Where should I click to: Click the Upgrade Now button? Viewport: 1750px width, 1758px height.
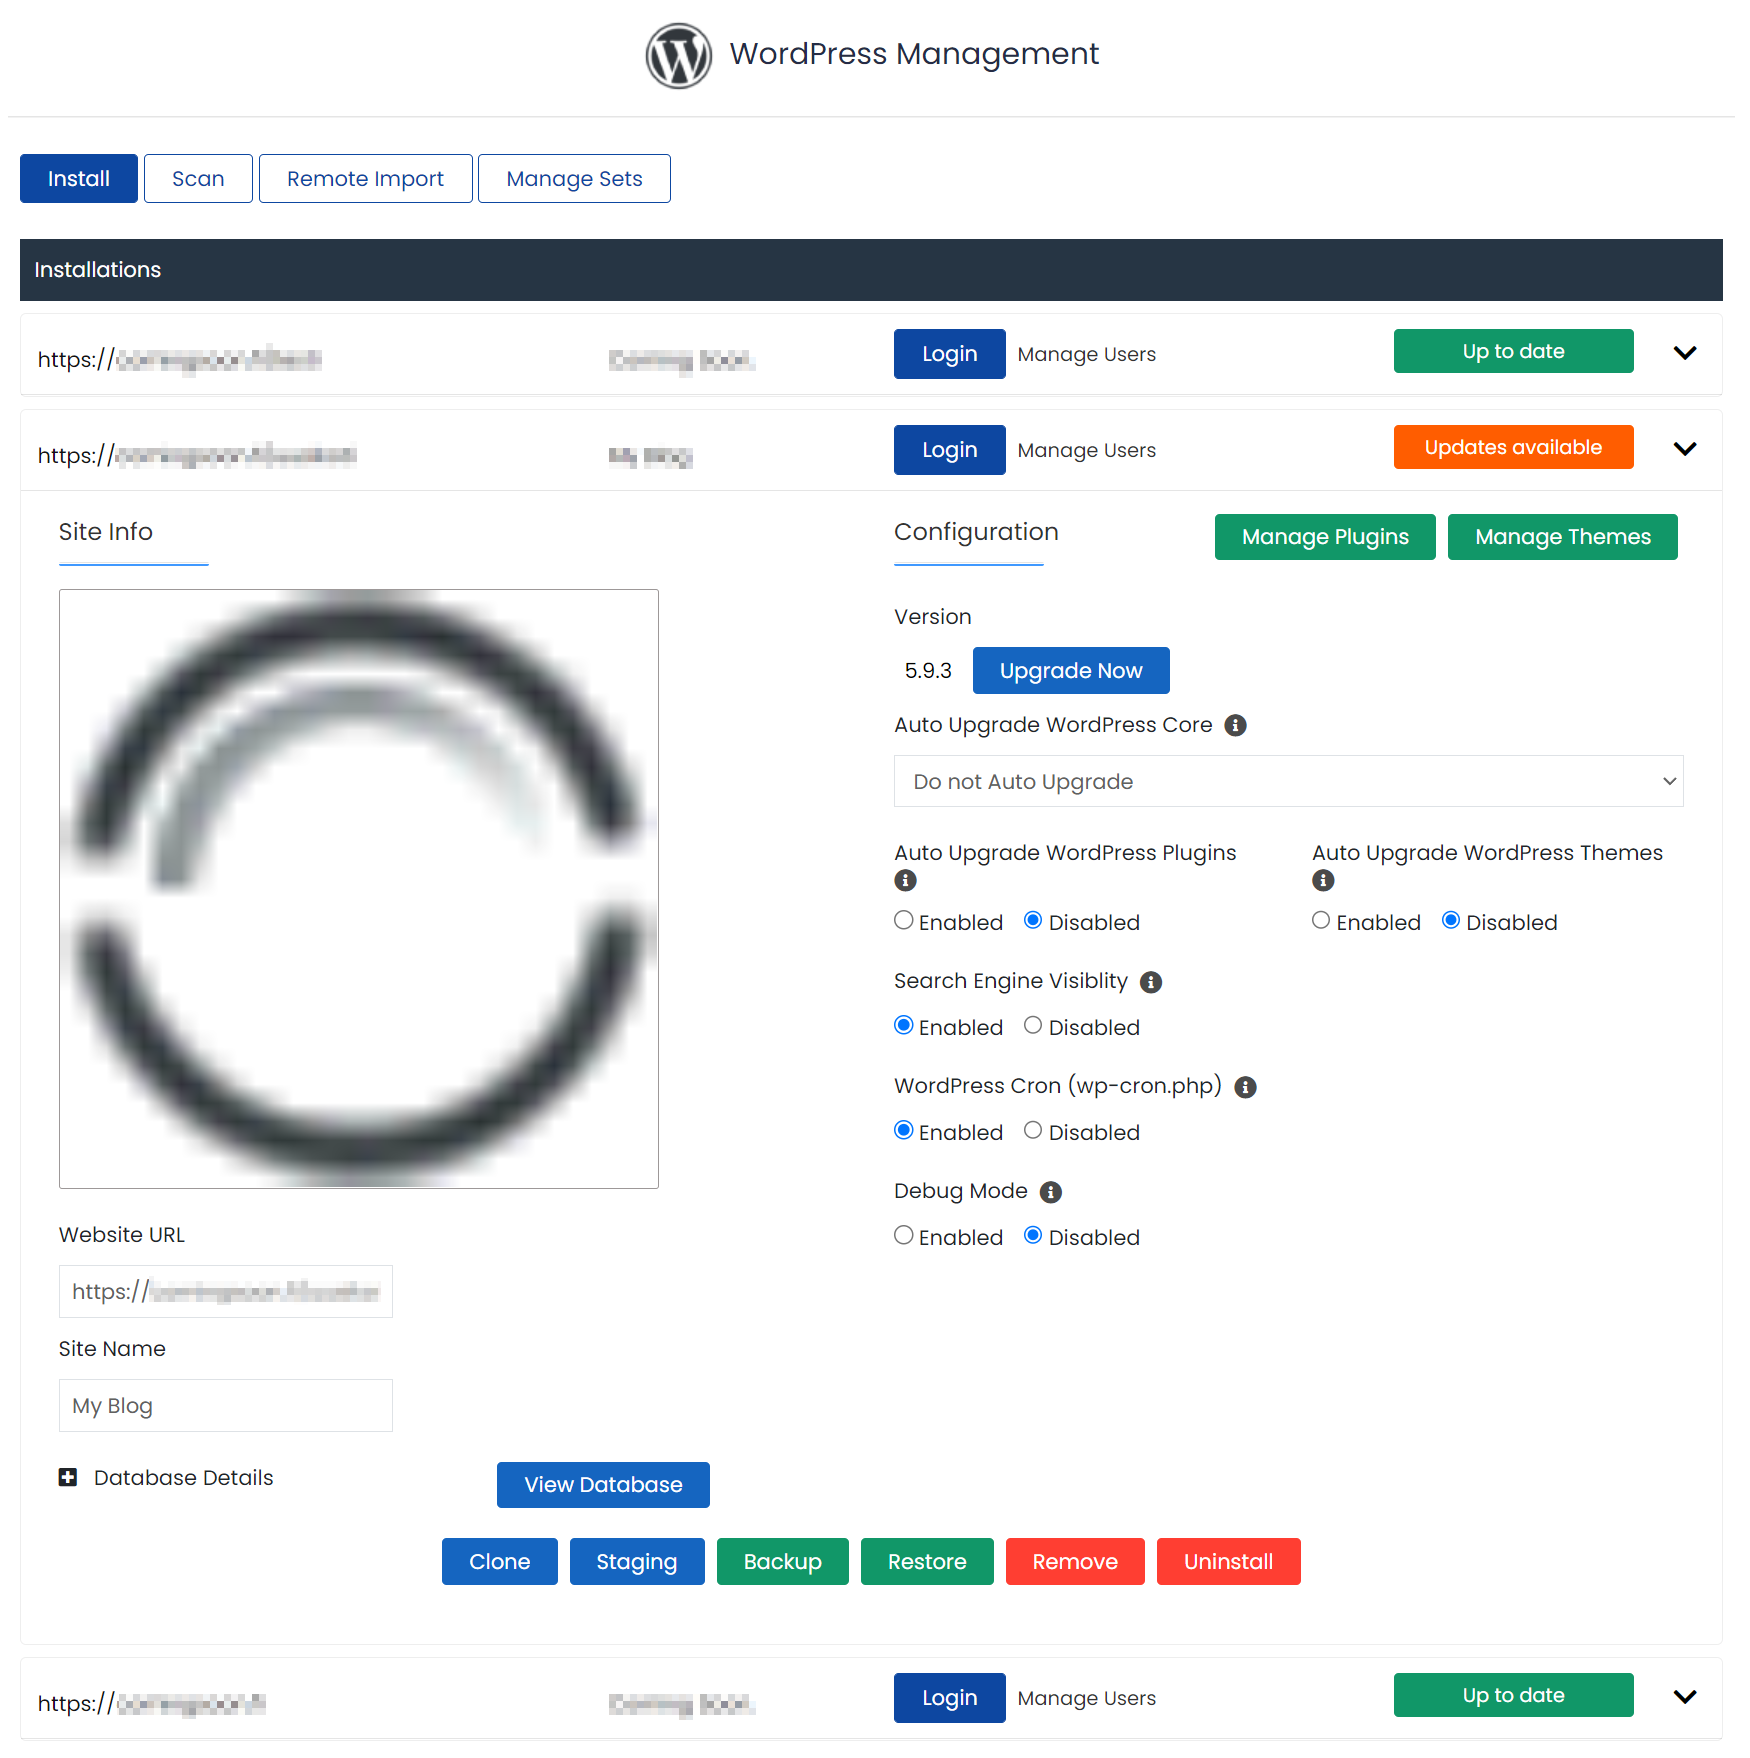pos(1070,671)
